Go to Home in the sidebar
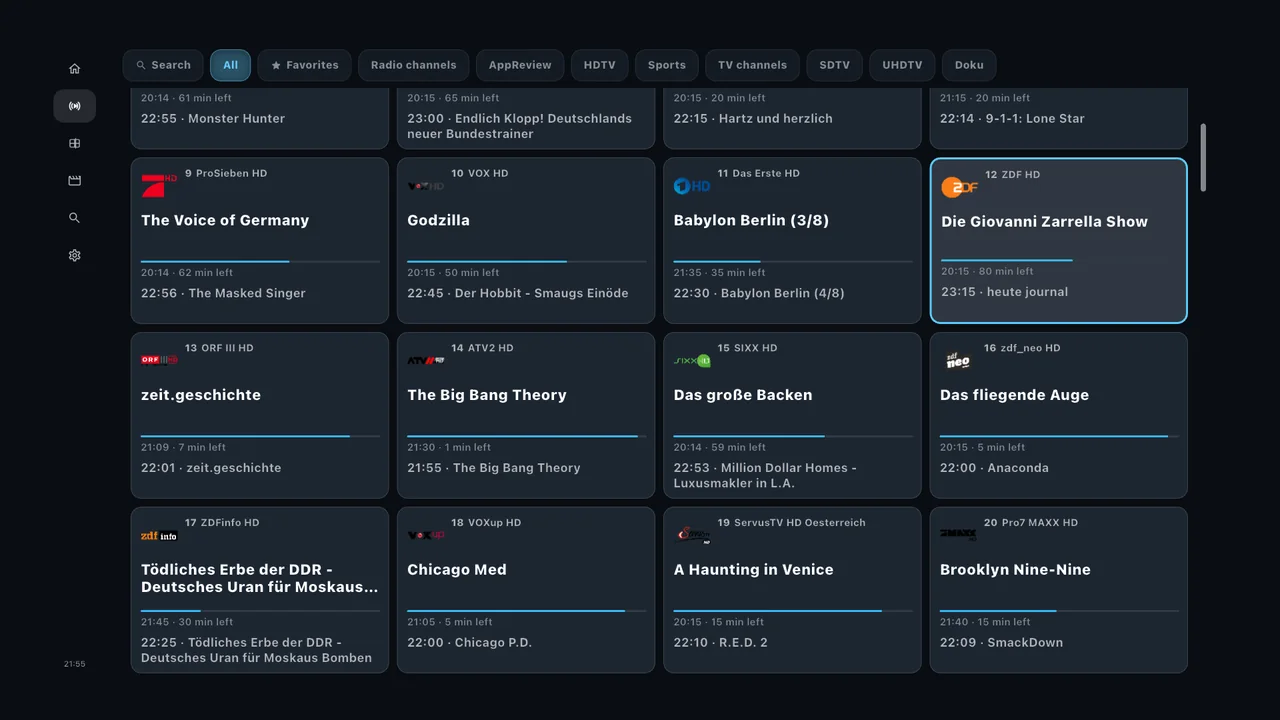Screen dimensions: 1280x720 coord(74,69)
